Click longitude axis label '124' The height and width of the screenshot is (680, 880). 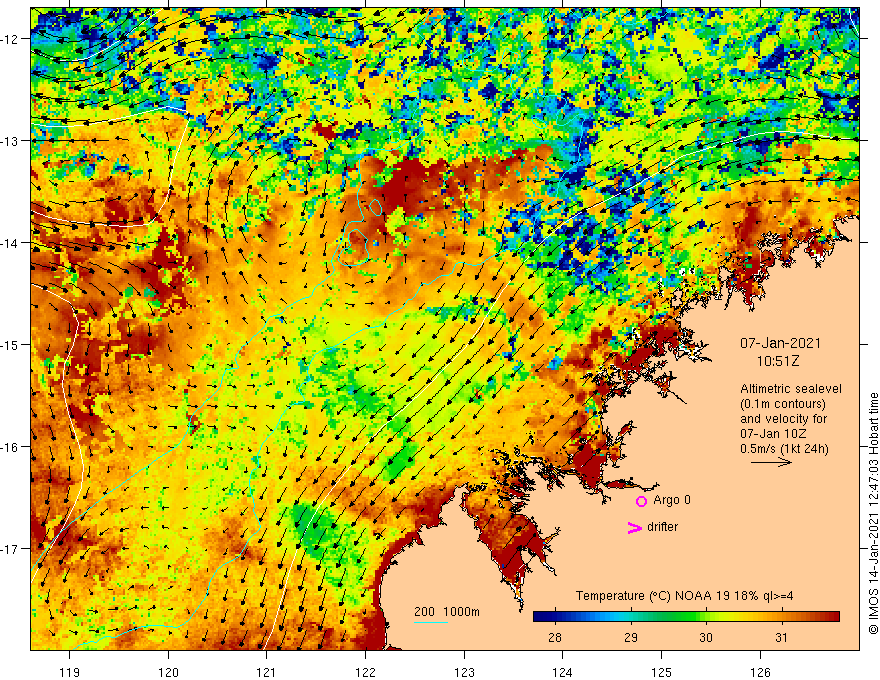pos(563,672)
